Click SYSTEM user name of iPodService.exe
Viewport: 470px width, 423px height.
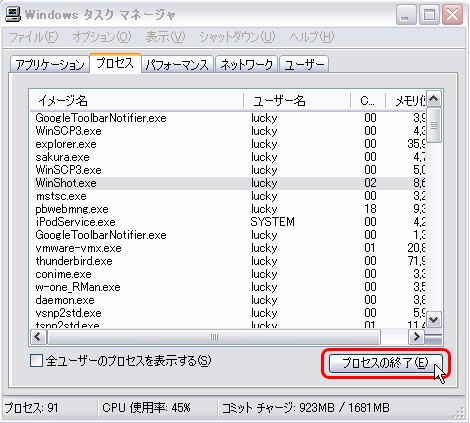pos(273,222)
